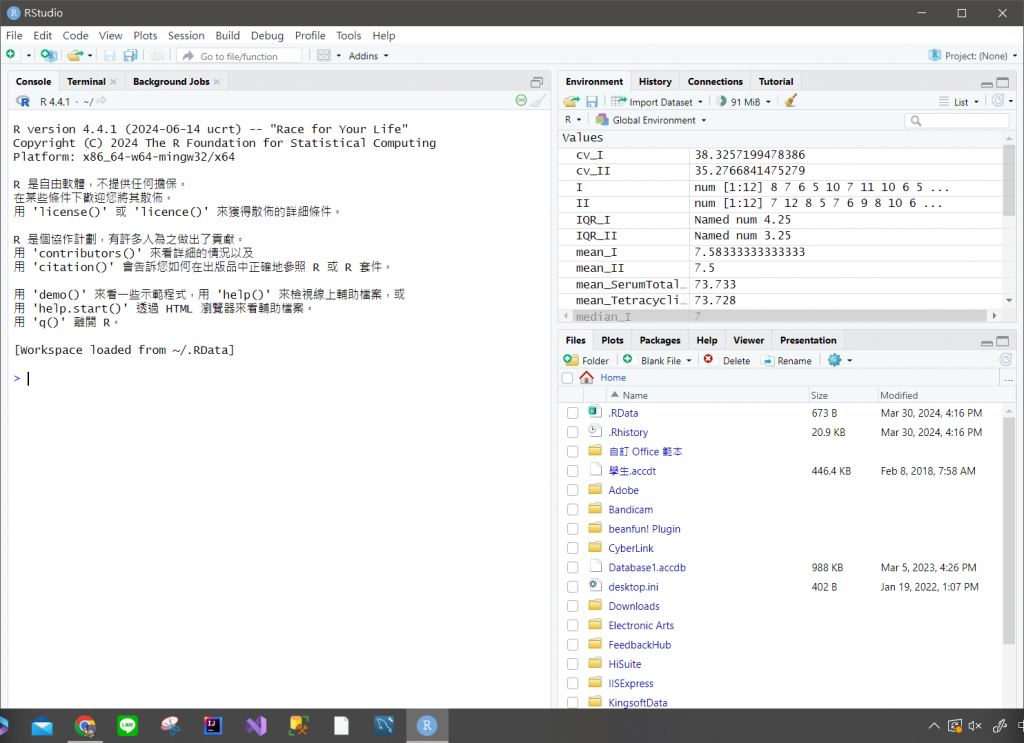Go to Home directory house icon
This screenshot has width=1024, height=743.
click(x=586, y=377)
